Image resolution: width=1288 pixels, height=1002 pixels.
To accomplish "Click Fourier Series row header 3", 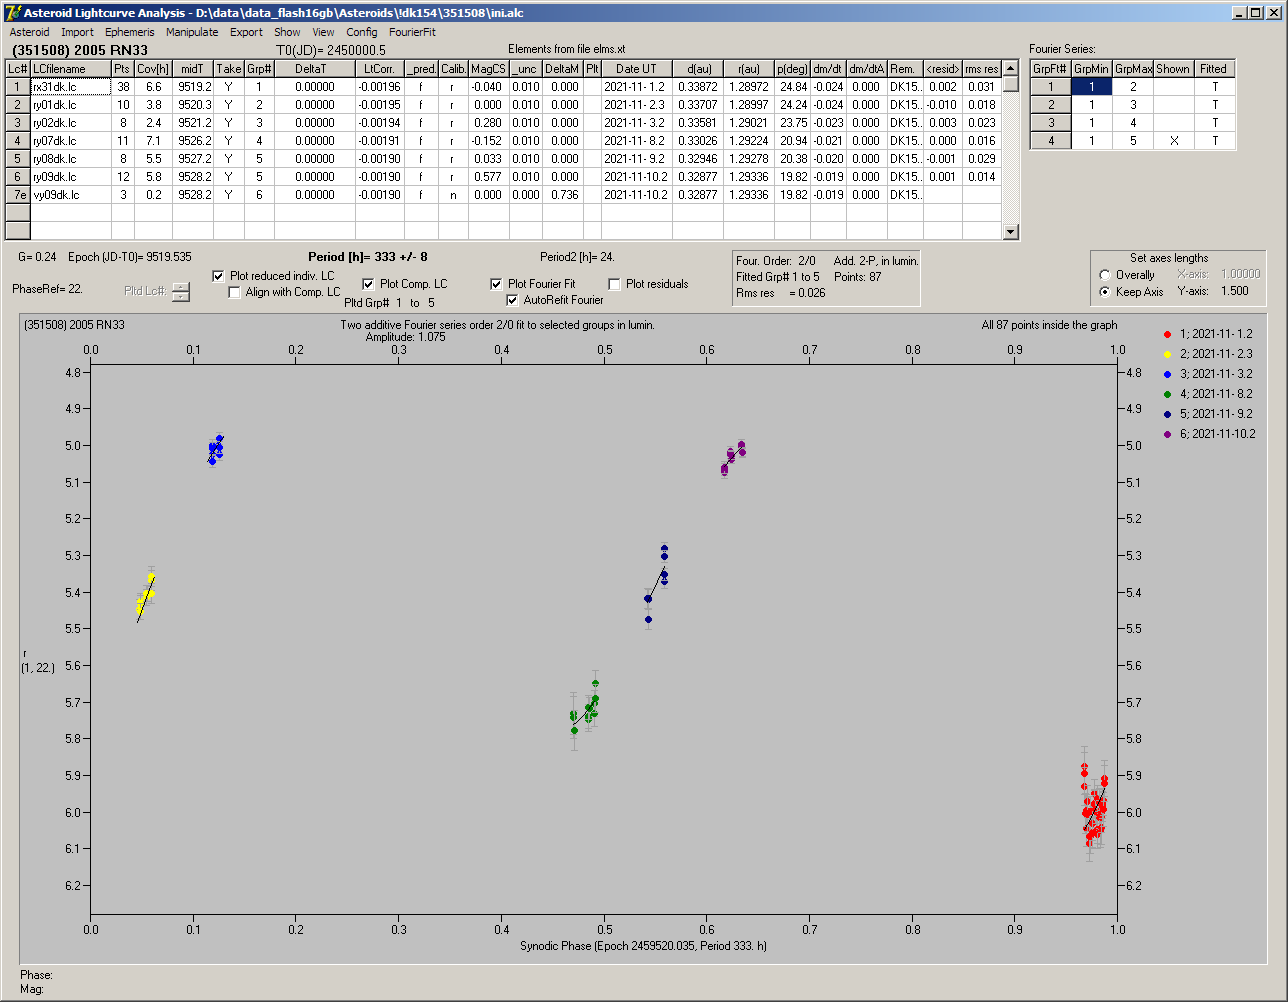I will point(1051,123).
